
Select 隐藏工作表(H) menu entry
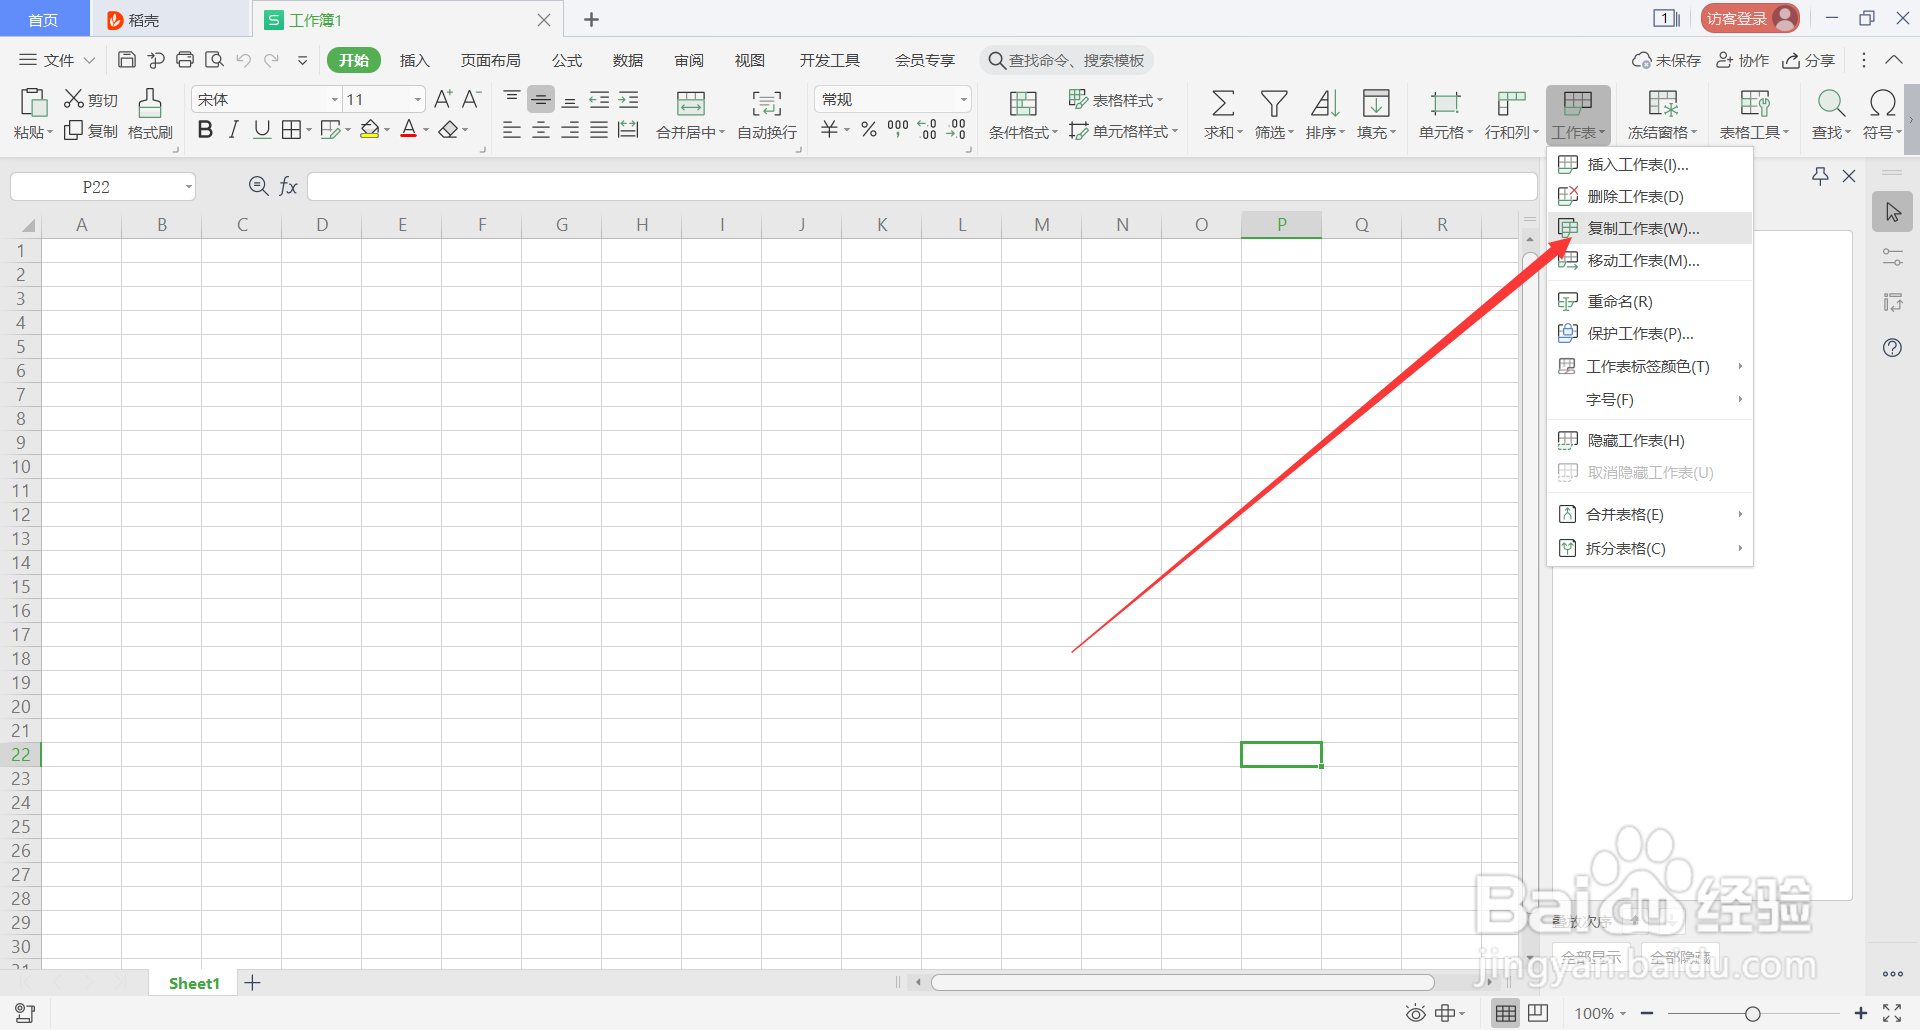tap(1650, 440)
